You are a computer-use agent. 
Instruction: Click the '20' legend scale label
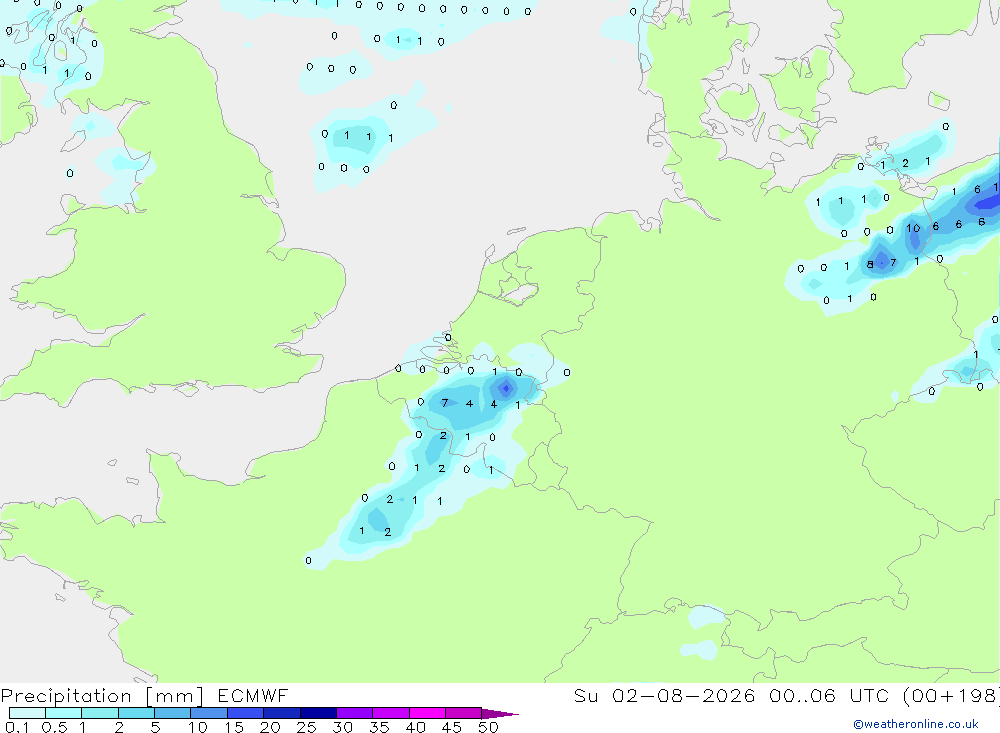270,727
